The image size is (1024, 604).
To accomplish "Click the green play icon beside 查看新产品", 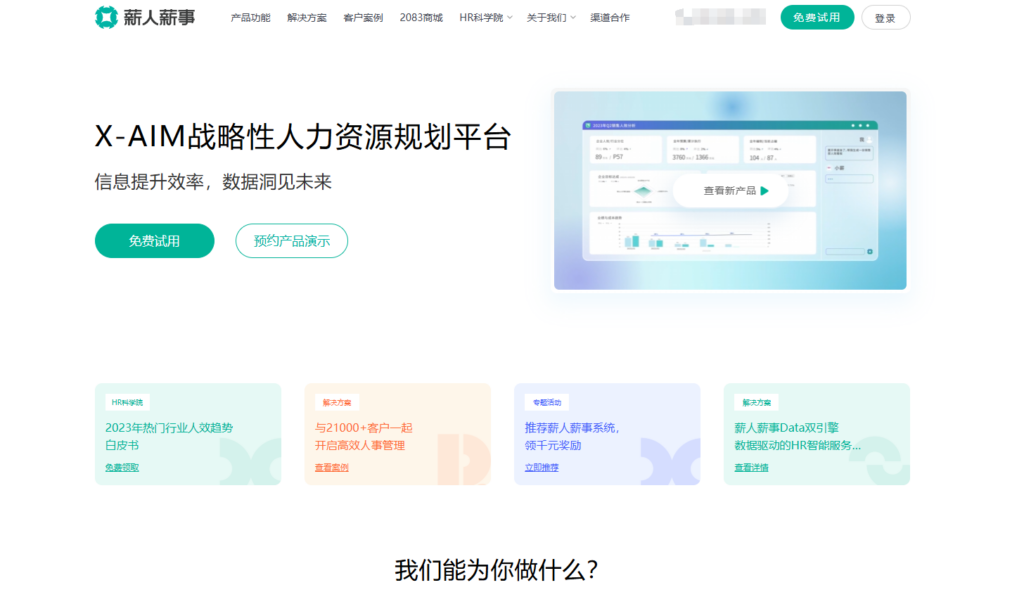I will [765, 190].
